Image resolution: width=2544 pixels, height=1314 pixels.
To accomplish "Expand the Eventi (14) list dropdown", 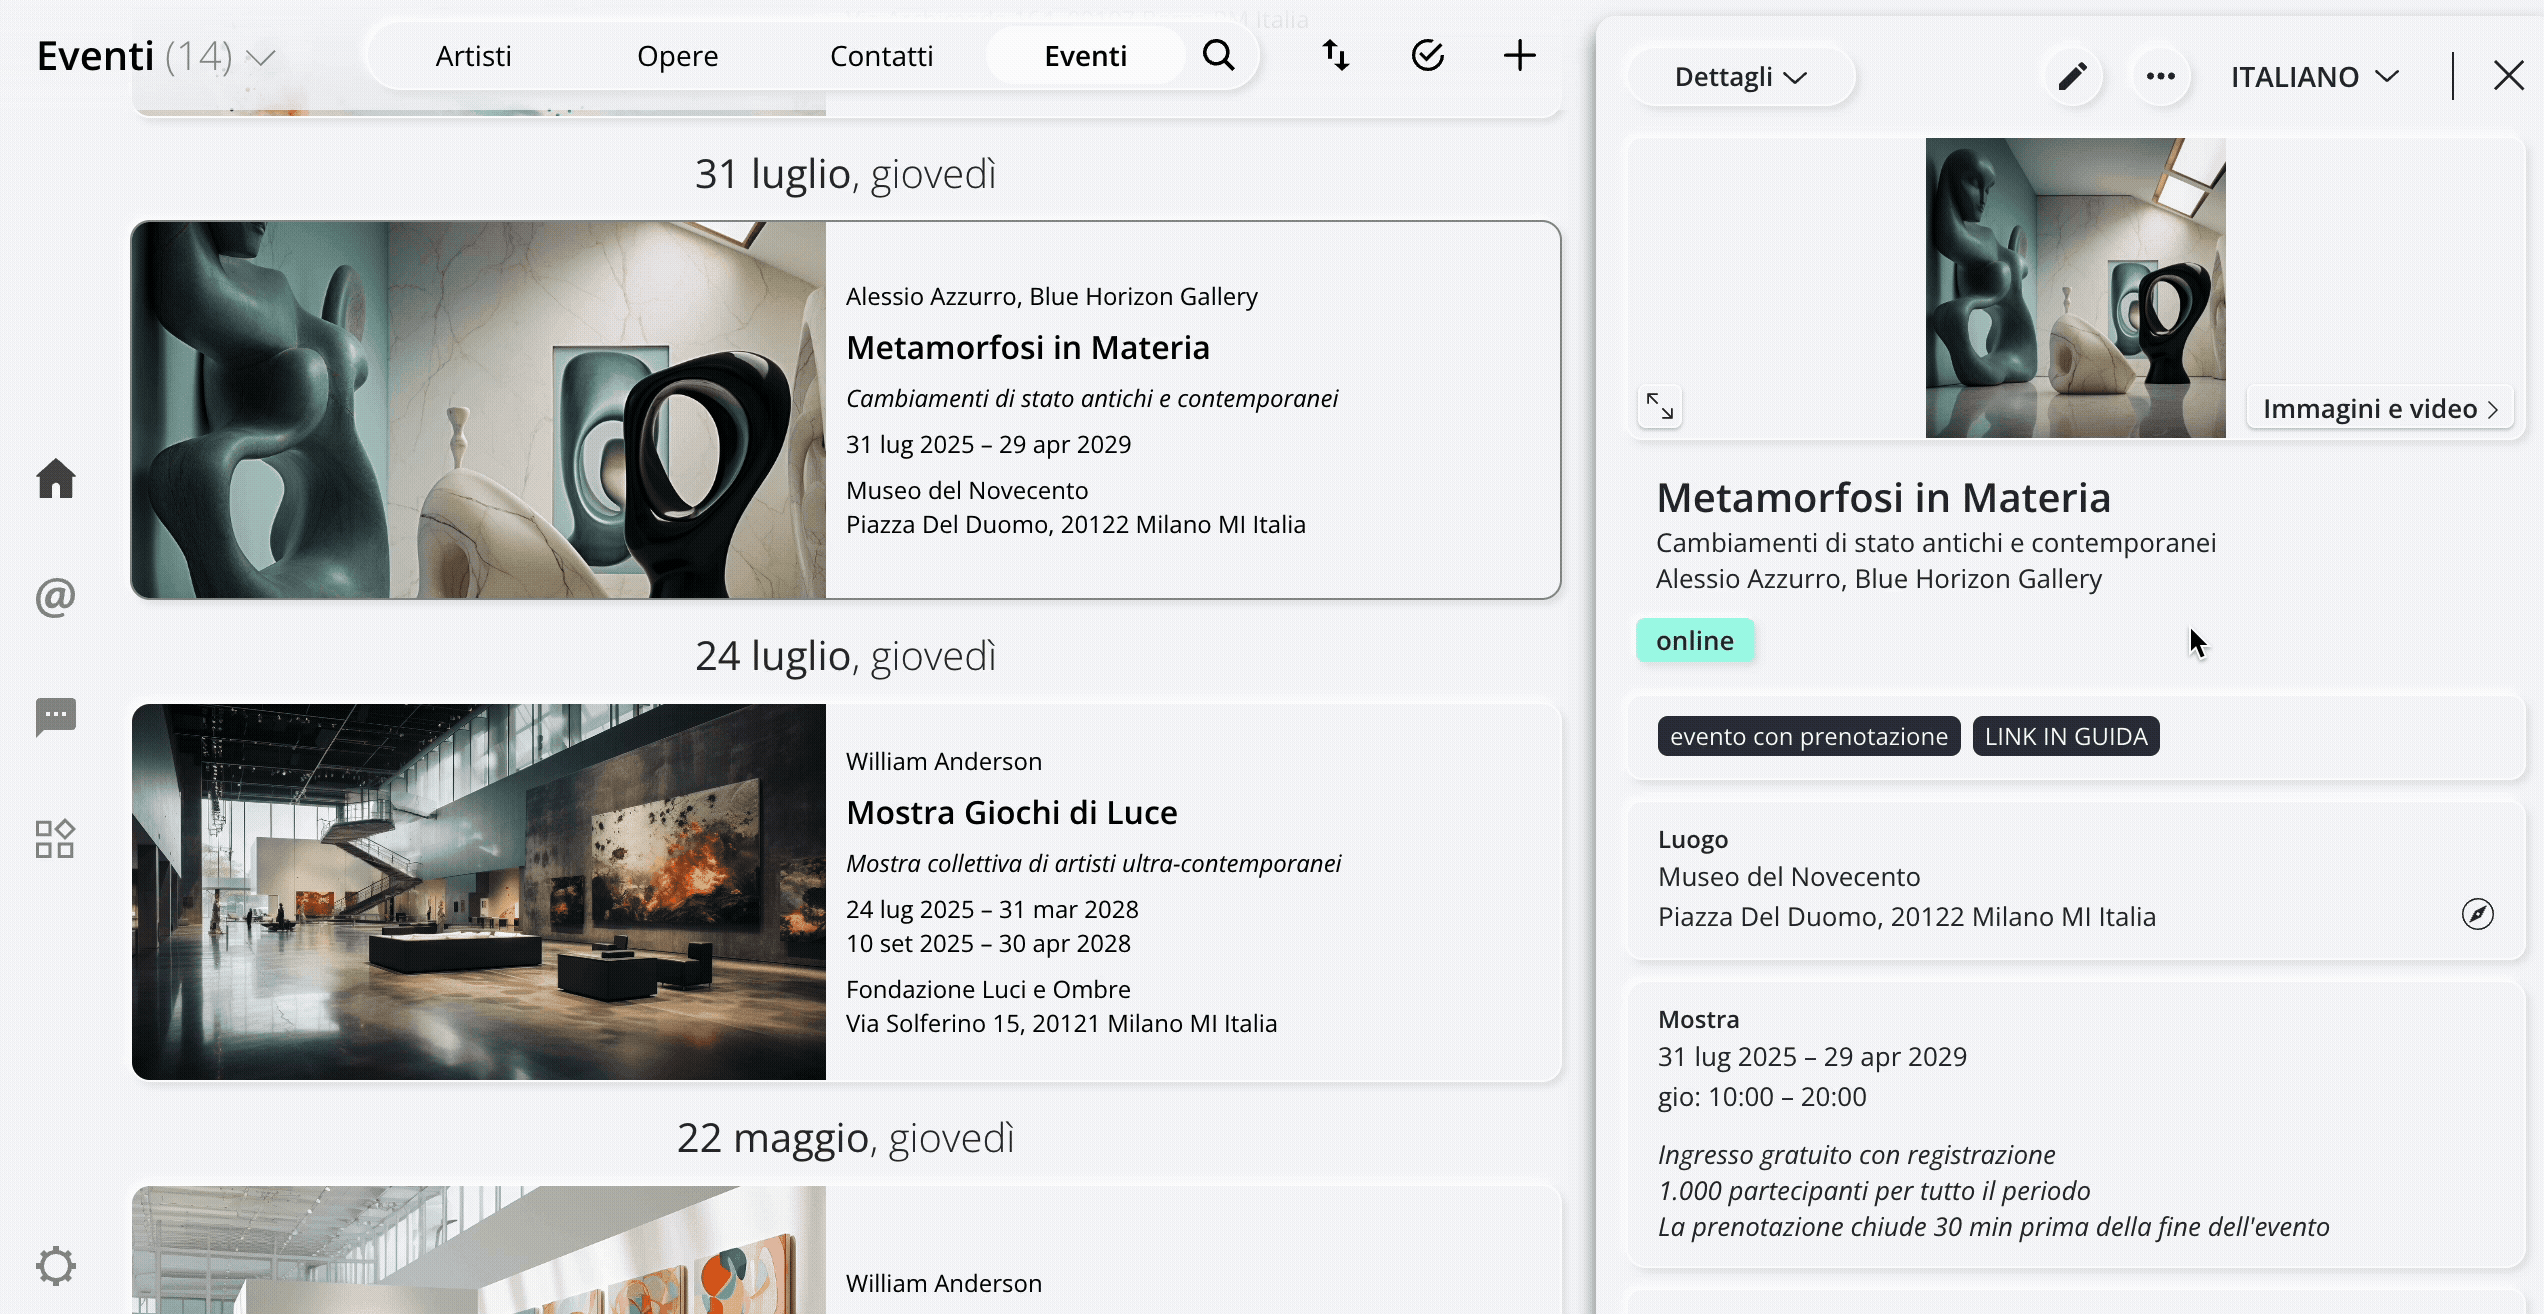I will (261, 58).
